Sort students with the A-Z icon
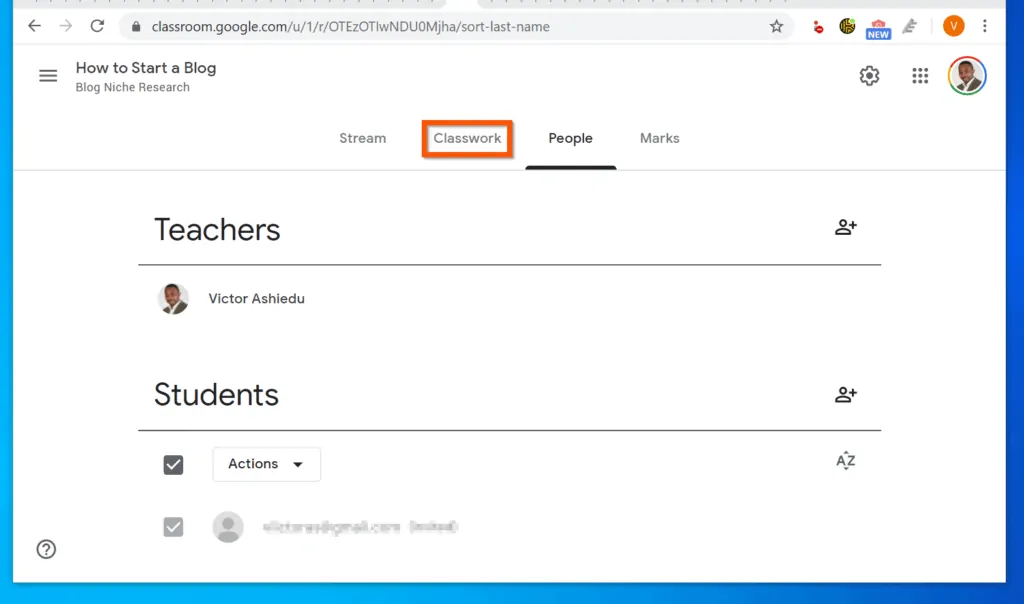 tap(845, 461)
